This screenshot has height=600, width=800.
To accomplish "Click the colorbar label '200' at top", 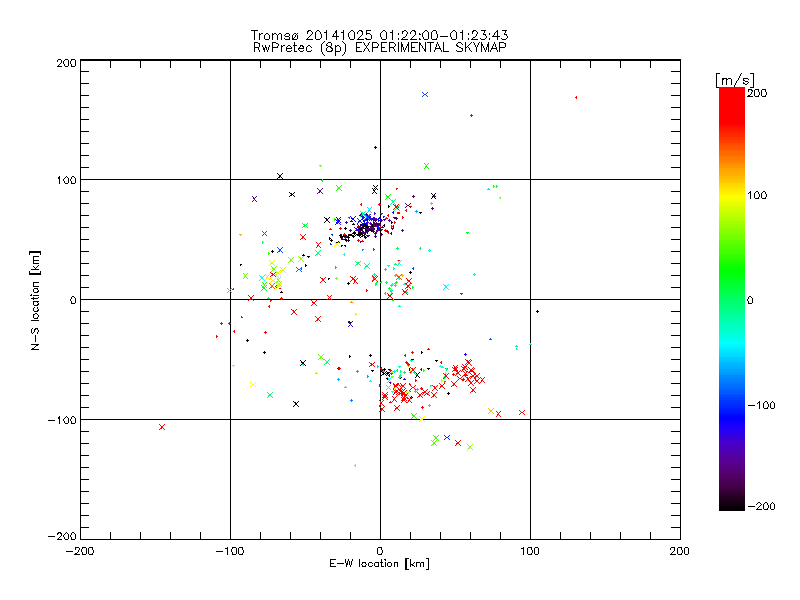I will (x=757, y=93).
